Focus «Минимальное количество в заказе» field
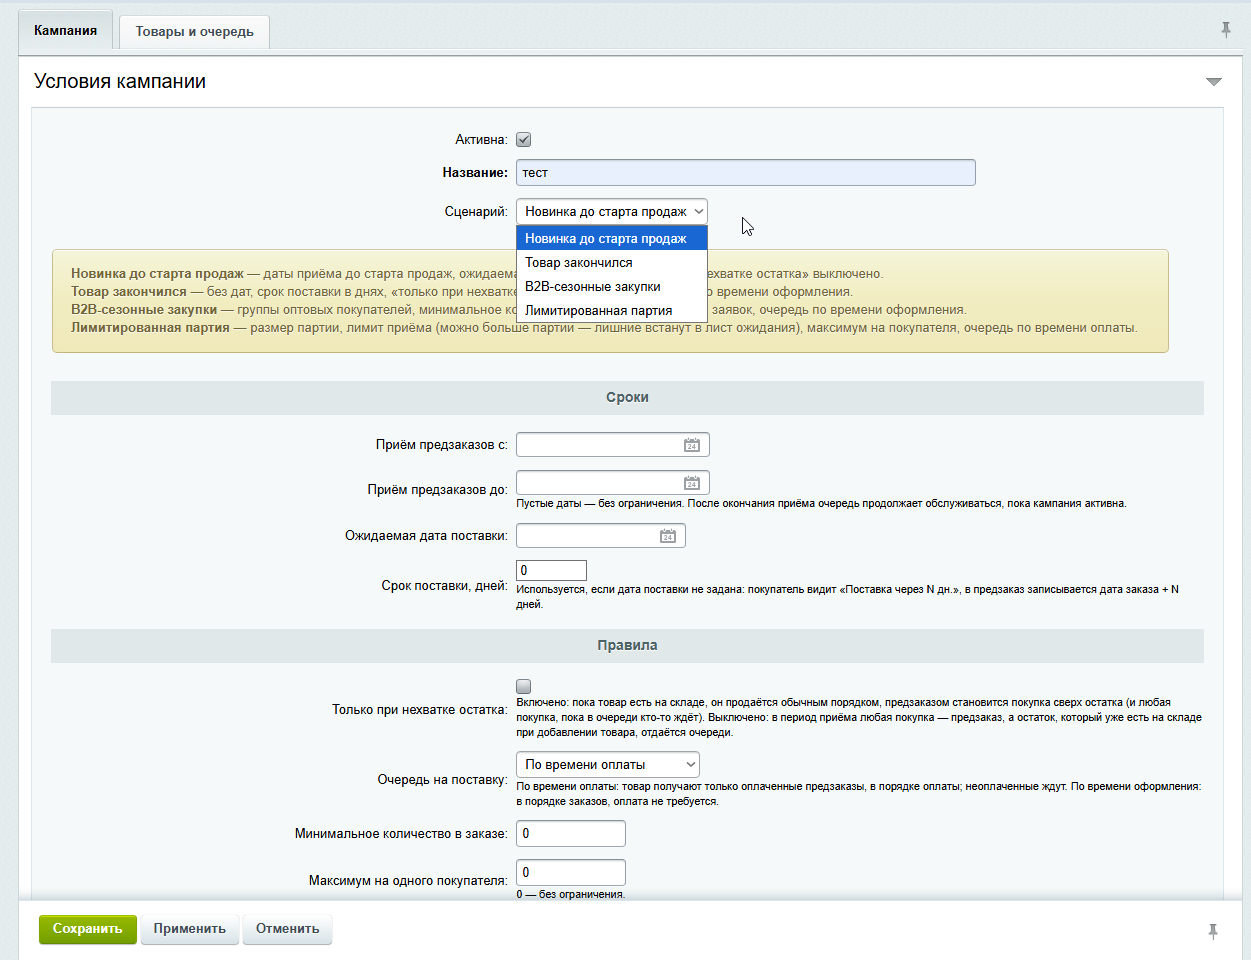This screenshot has width=1251, height=960. click(x=571, y=833)
